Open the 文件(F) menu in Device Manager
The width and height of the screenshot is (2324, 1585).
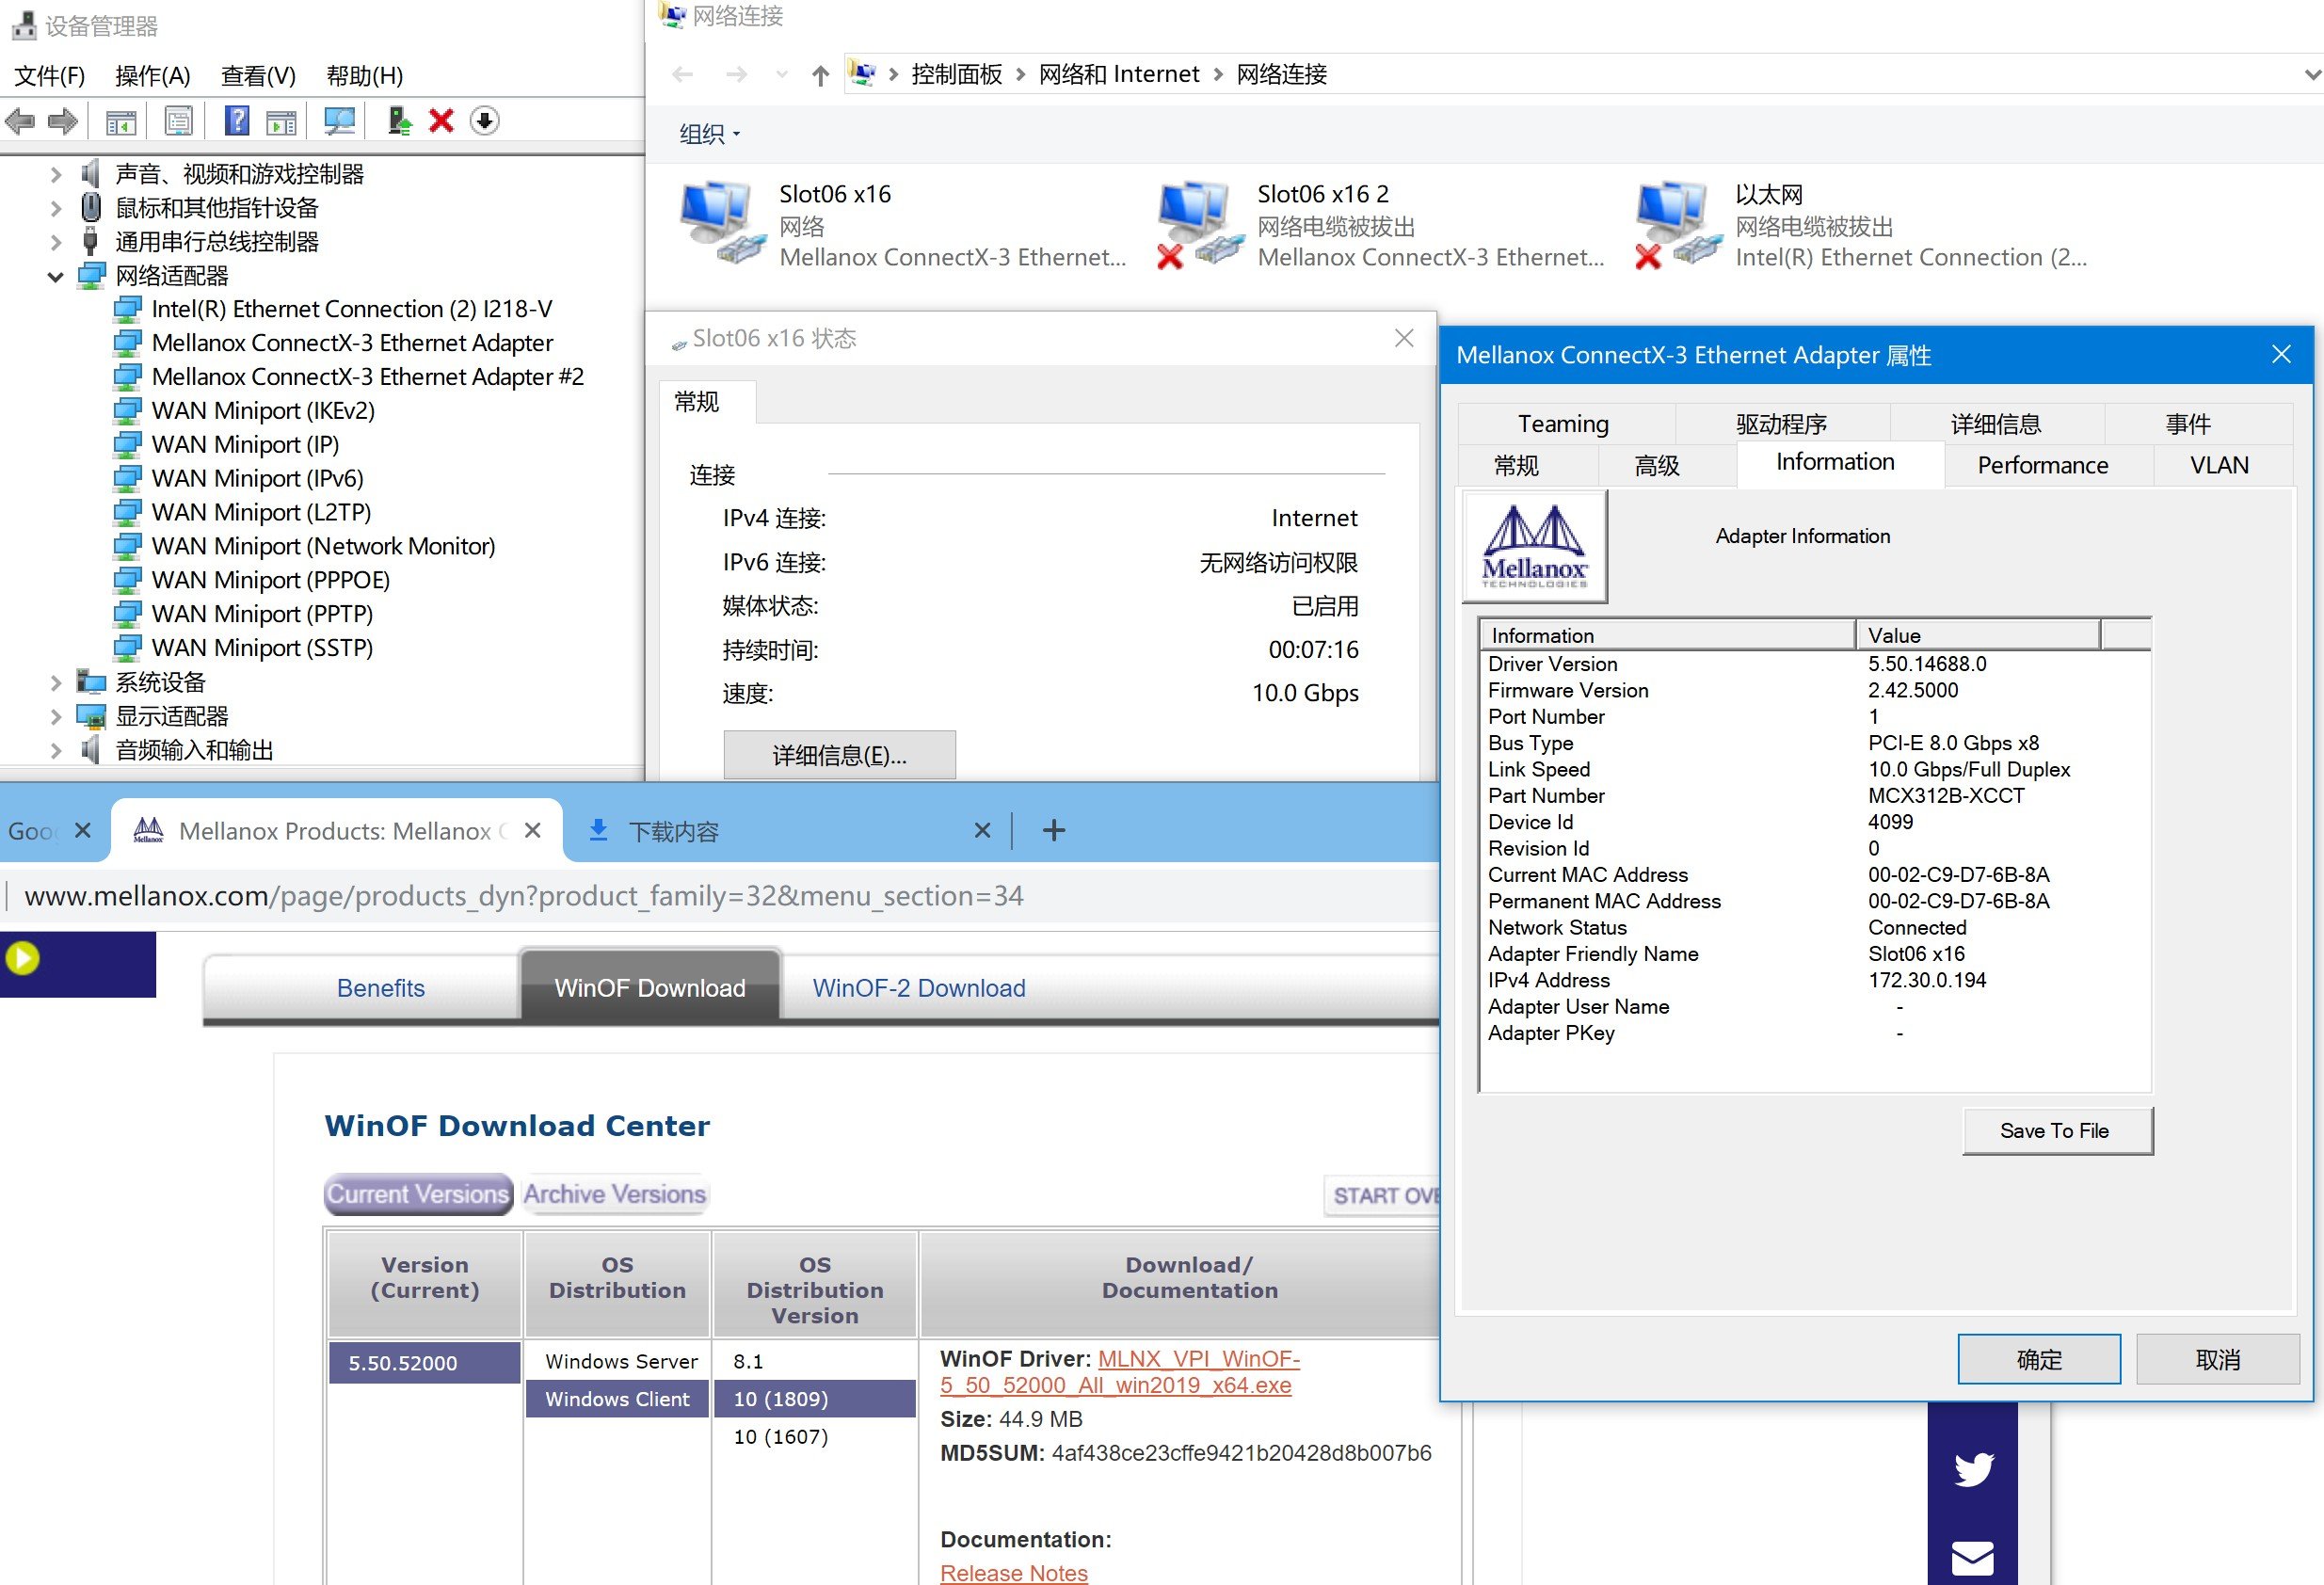coord(50,76)
